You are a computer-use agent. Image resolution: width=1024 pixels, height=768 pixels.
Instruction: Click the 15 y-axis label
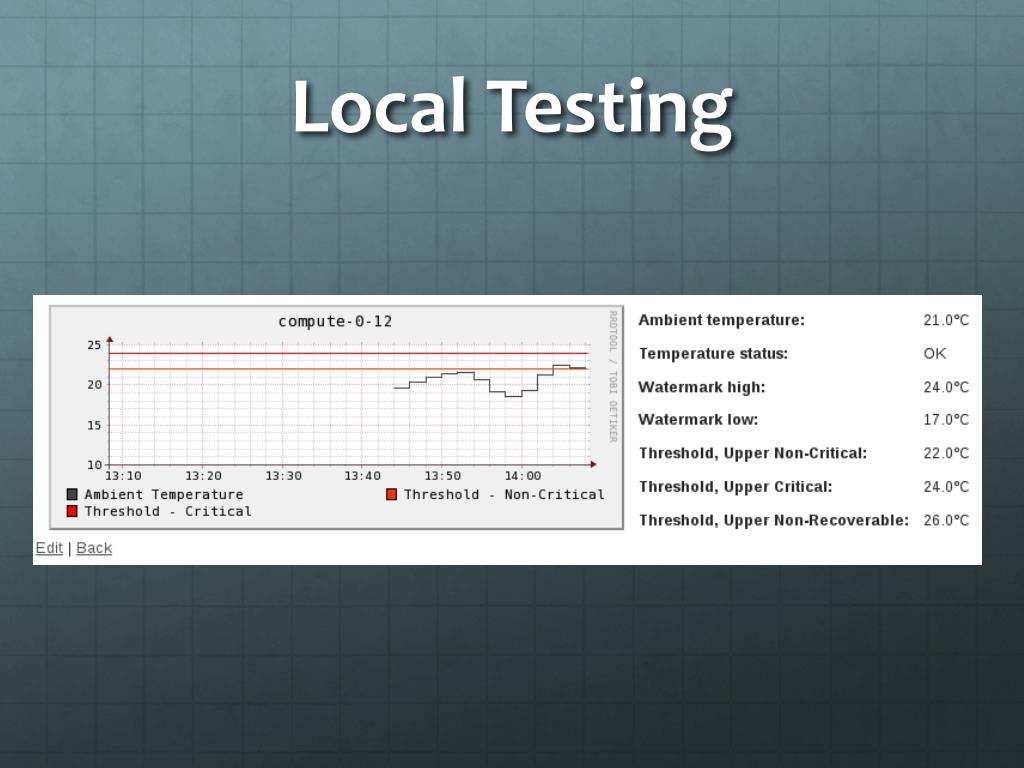tap(95, 425)
